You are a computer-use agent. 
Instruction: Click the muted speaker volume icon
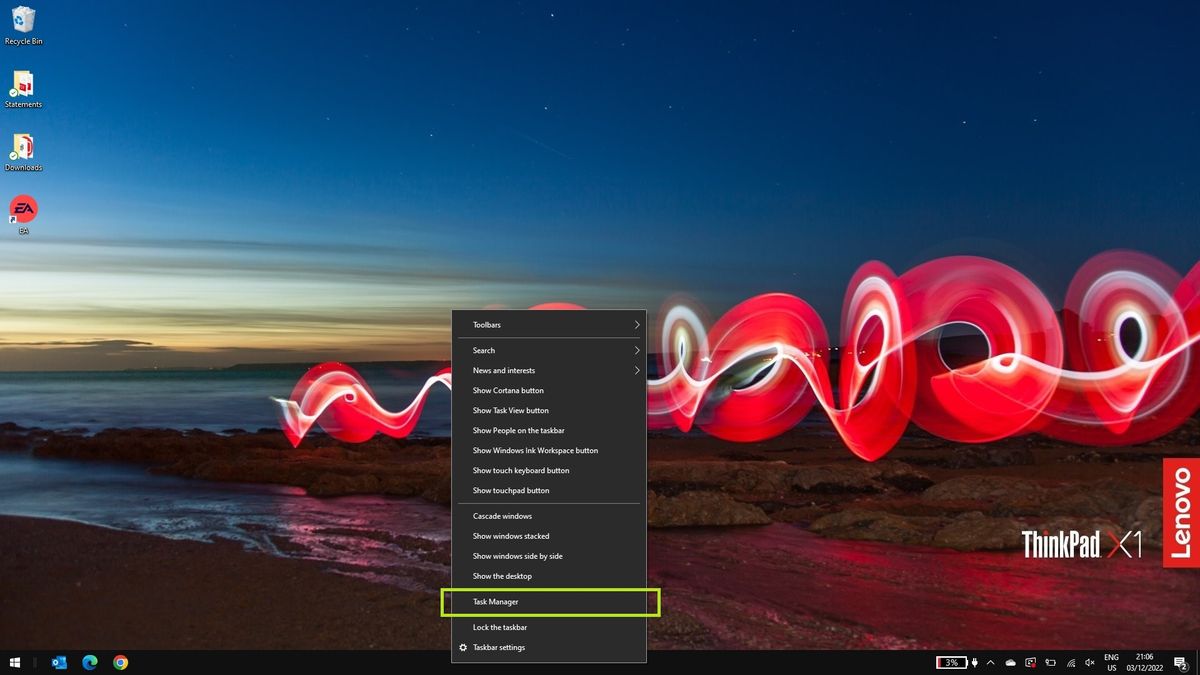[x=1089, y=662]
